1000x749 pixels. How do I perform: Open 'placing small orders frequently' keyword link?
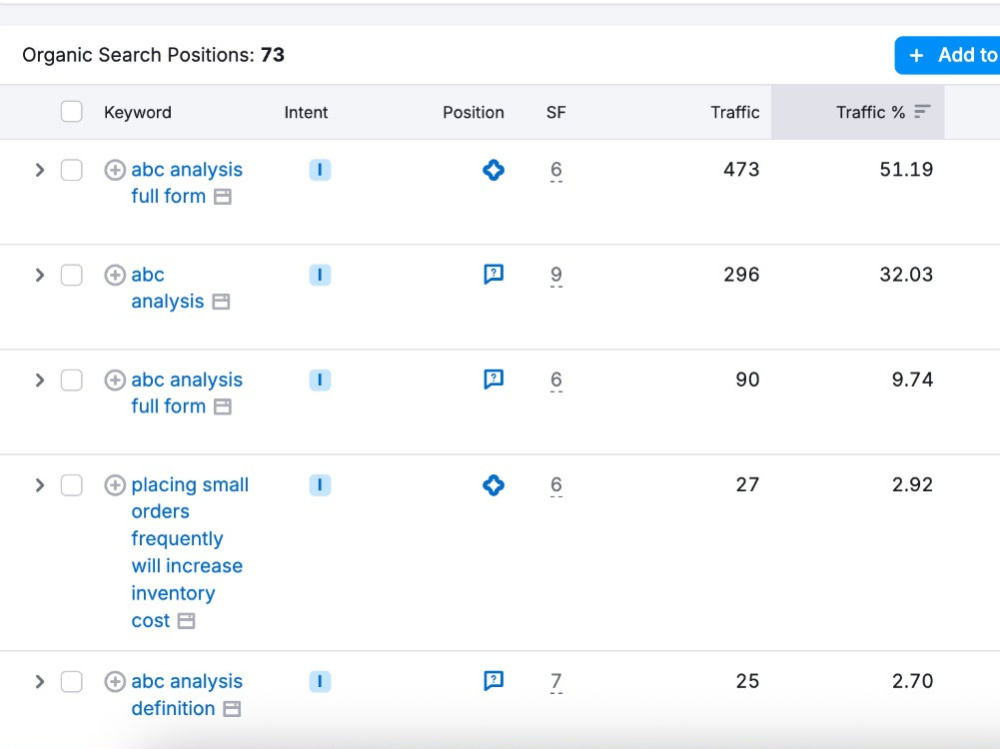tap(190, 552)
